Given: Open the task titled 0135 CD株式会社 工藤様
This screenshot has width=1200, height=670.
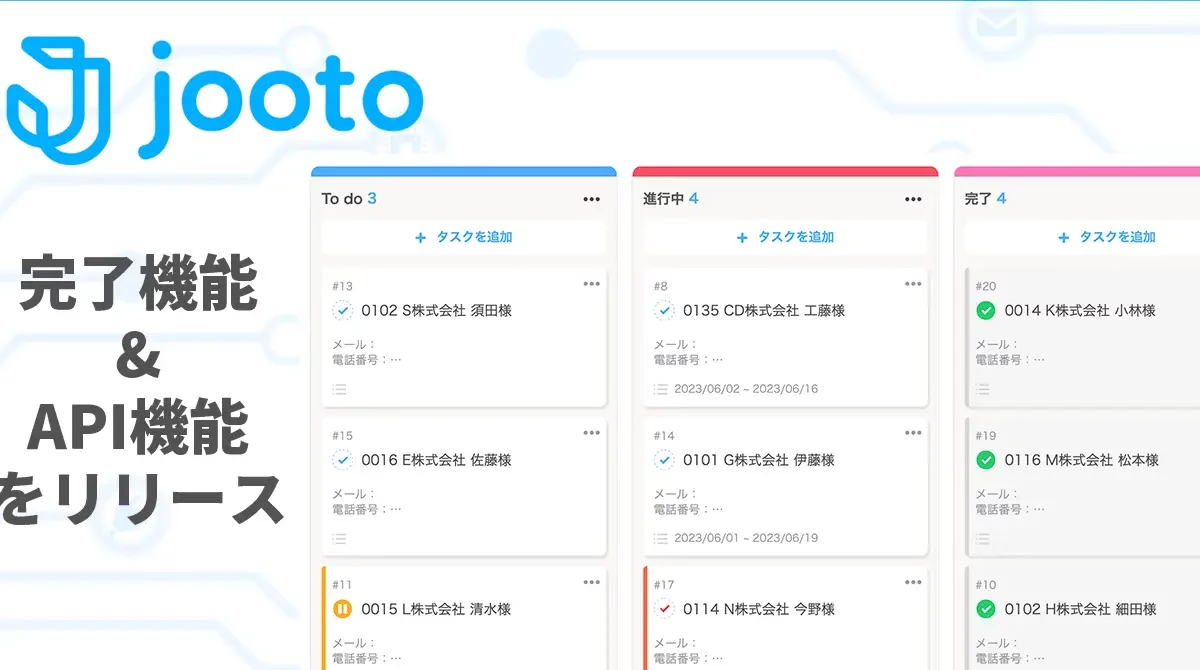Looking at the screenshot, I should click(x=764, y=311).
